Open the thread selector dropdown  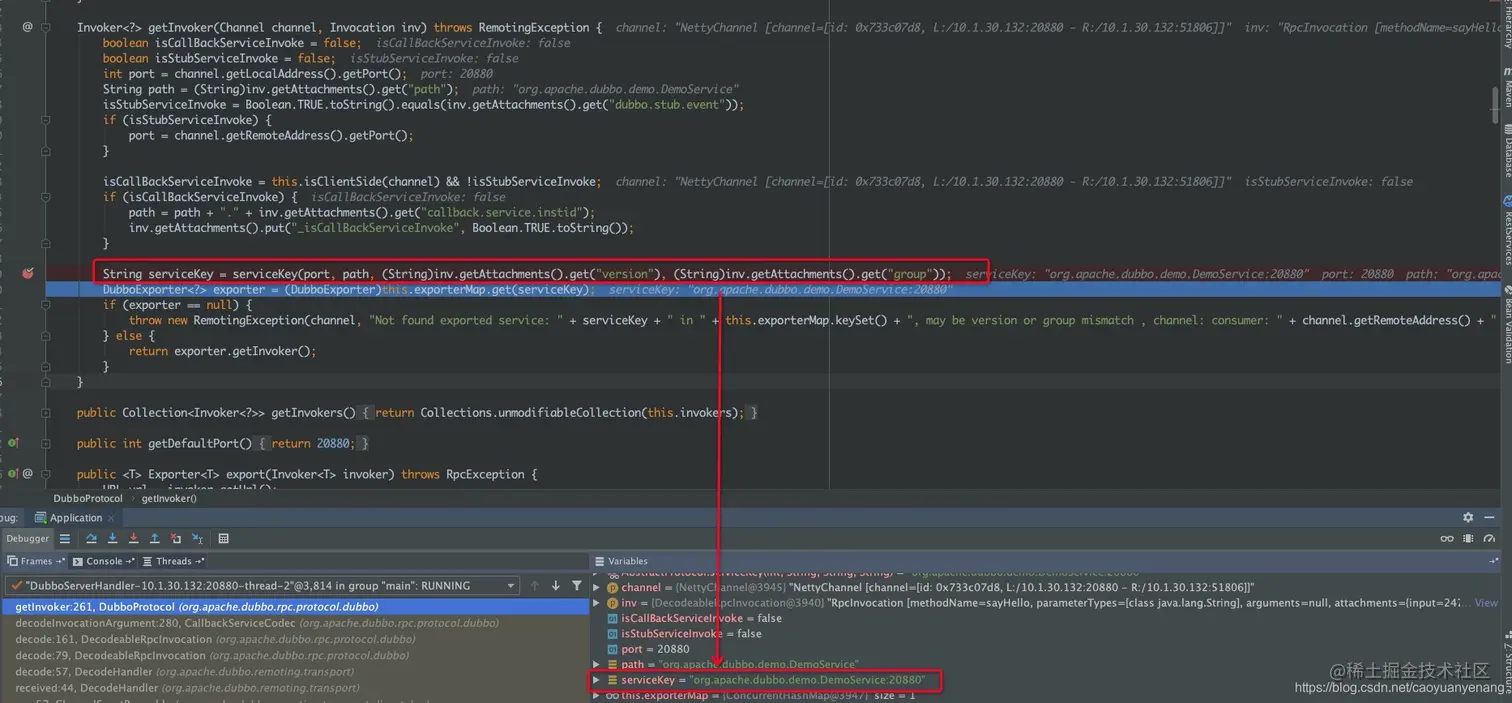coord(261,585)
